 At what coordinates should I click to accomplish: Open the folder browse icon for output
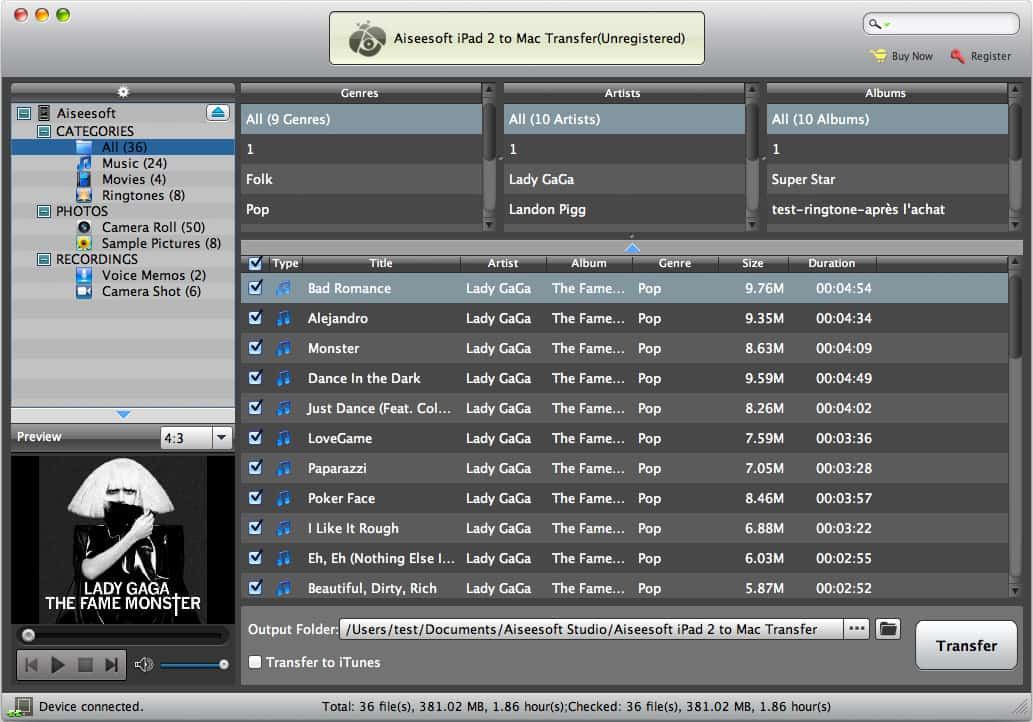(x=887, y=629)
